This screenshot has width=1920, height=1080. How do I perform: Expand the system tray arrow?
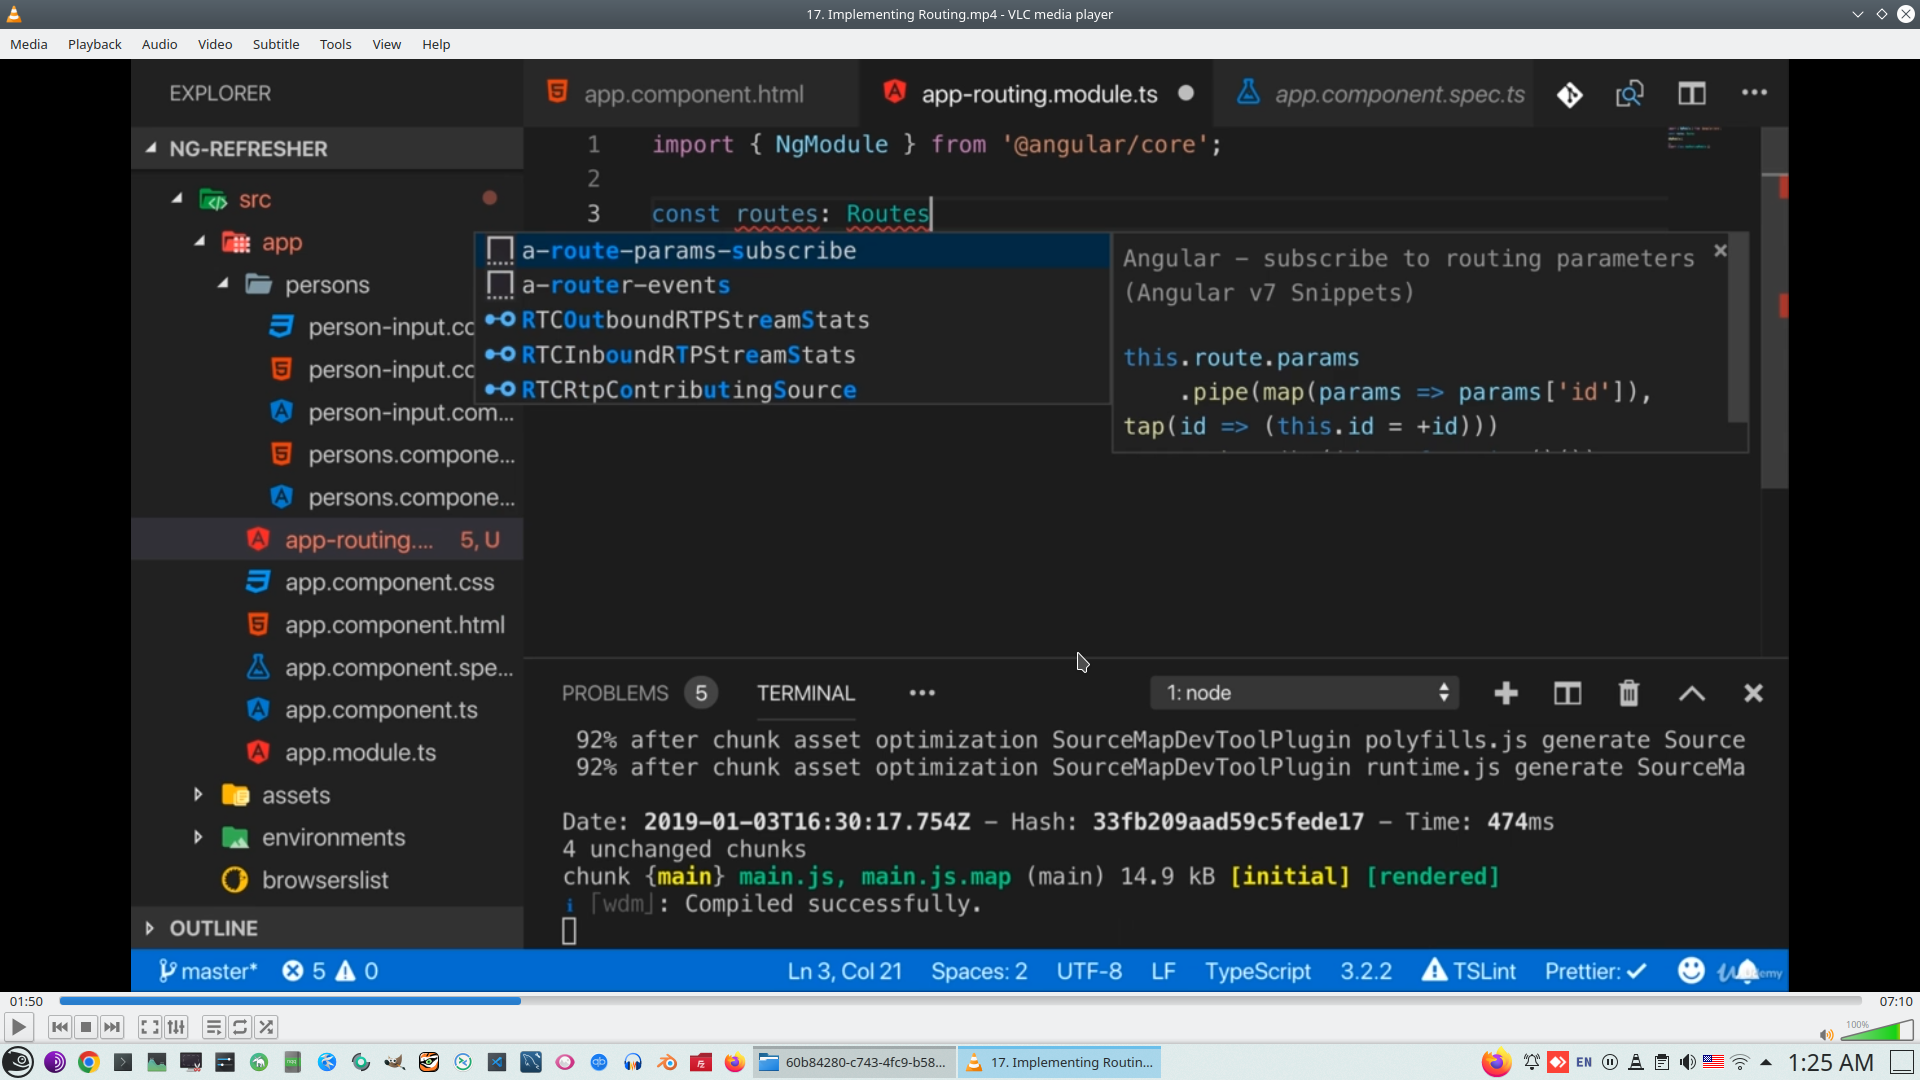pyautogui.click(x=1766, y=1062)
